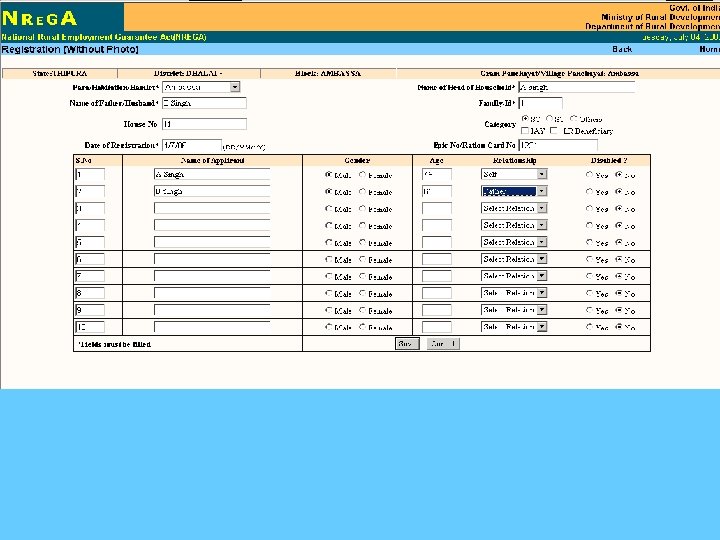Click the Family Id input field
Image resolution: width=720 pixels, height=540 pixels.
(540, 103)
